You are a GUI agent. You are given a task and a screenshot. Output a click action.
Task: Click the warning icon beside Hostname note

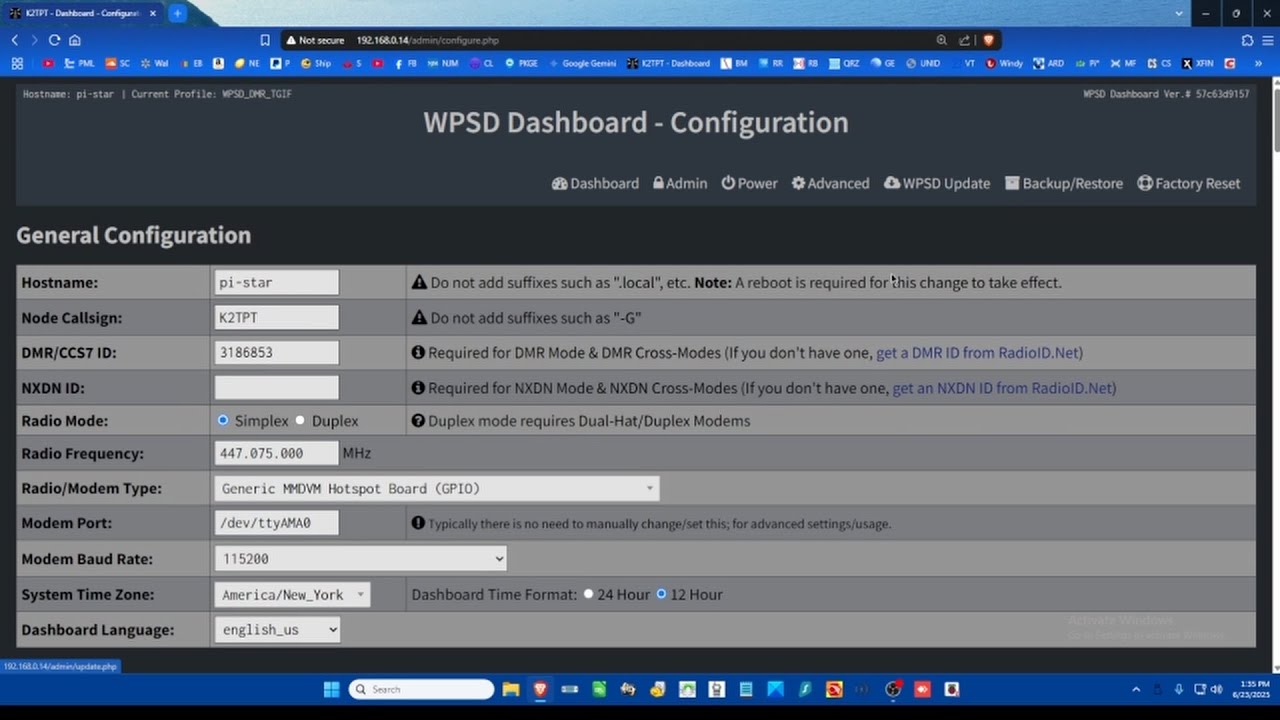pos(419,283)
